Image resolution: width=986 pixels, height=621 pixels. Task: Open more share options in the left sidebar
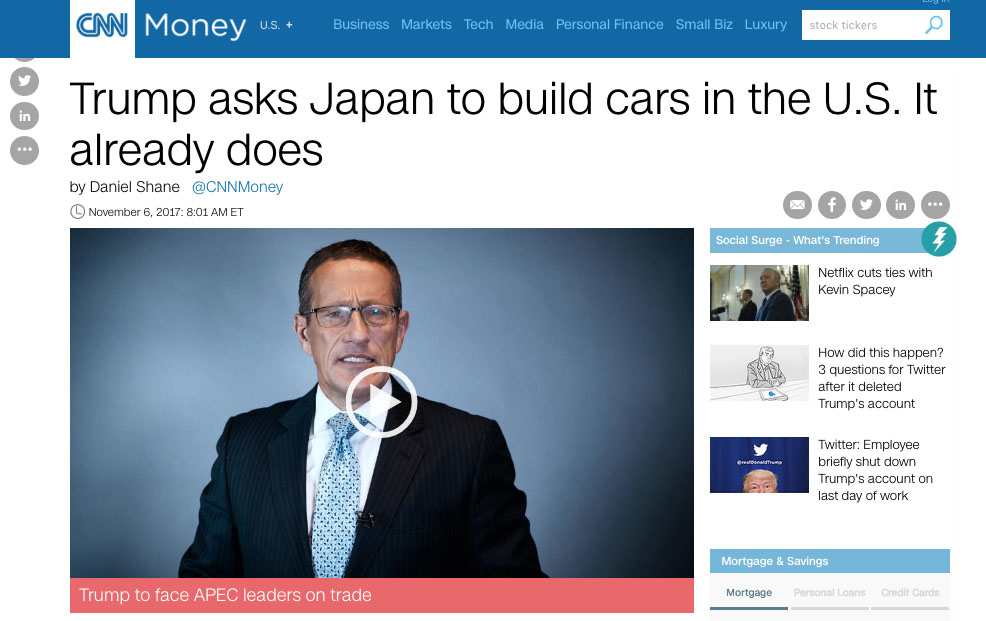(x=25, y=150)
